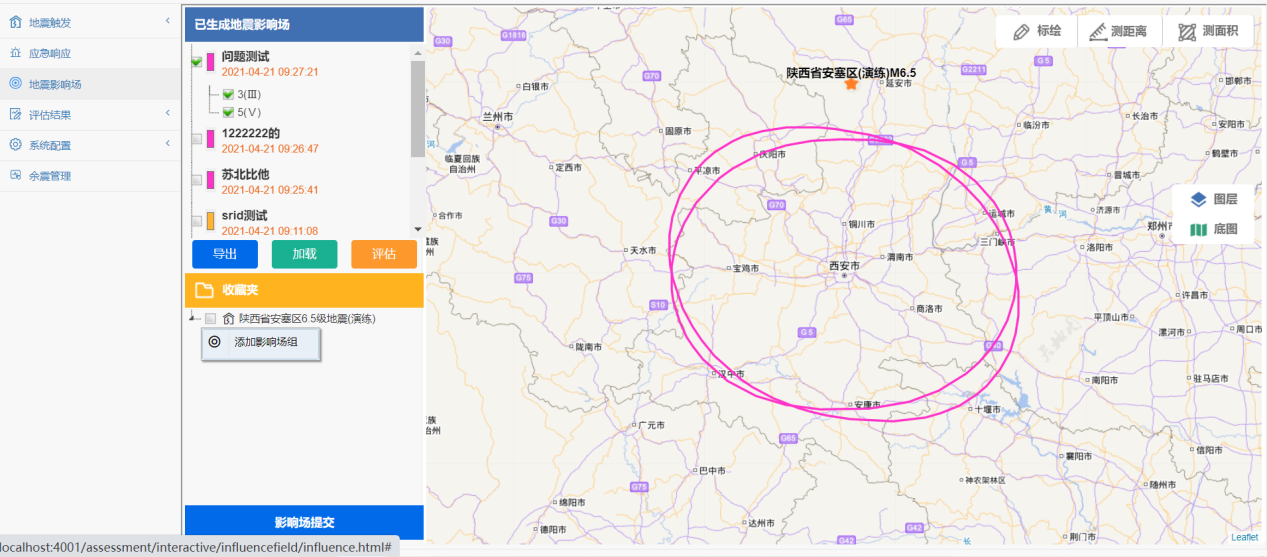The width and height of the screenshot is (1267, 557).
Task: Activate the 测面积 area measurement tool
Action: 1208,31
